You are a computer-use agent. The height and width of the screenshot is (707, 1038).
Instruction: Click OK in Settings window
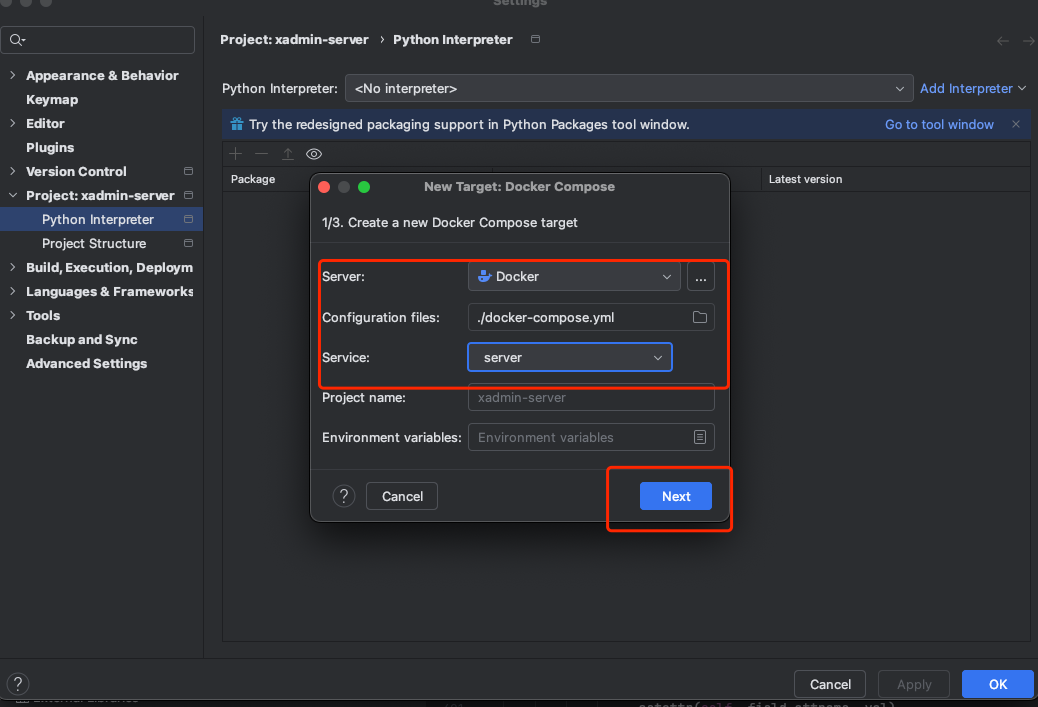(998, 684)
